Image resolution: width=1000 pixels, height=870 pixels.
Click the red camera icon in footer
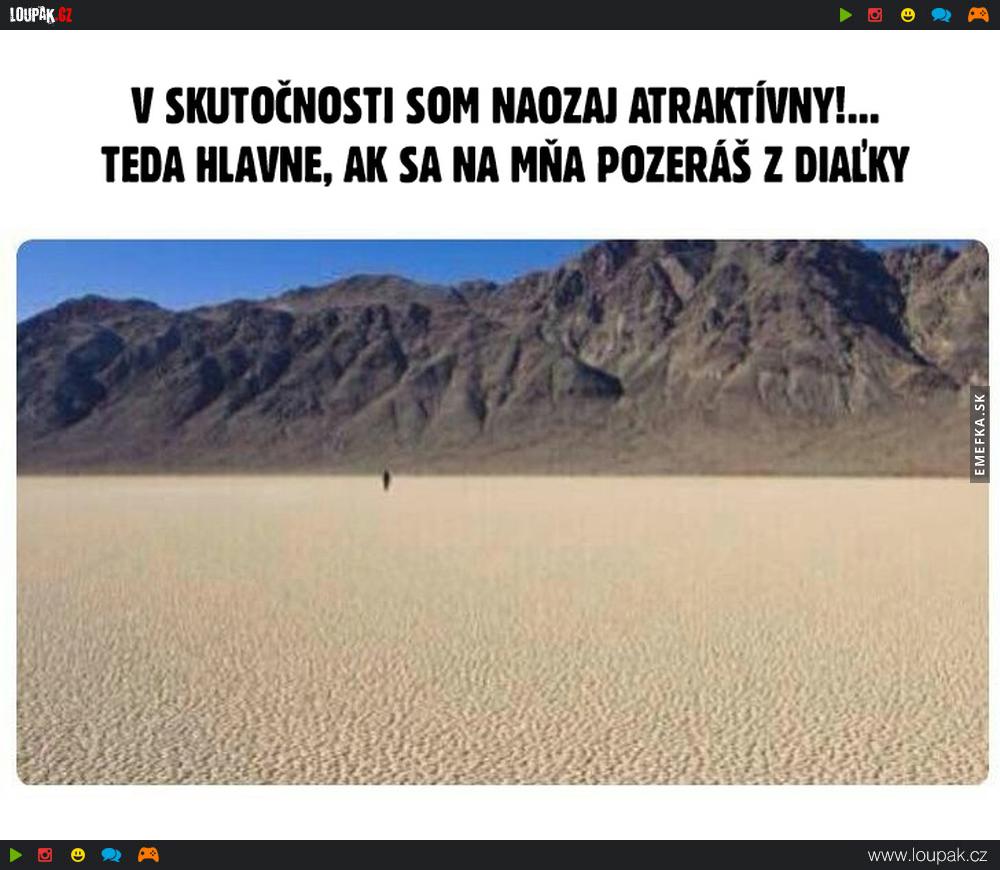[x=45, y=855]
